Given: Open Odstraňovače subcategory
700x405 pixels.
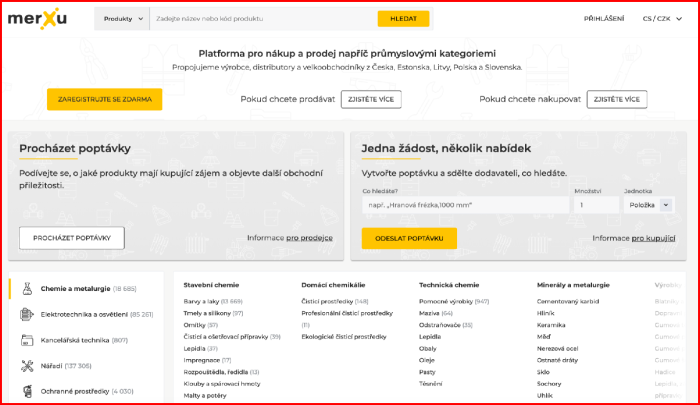Looking at the screenshot, I should coord(446,325).
